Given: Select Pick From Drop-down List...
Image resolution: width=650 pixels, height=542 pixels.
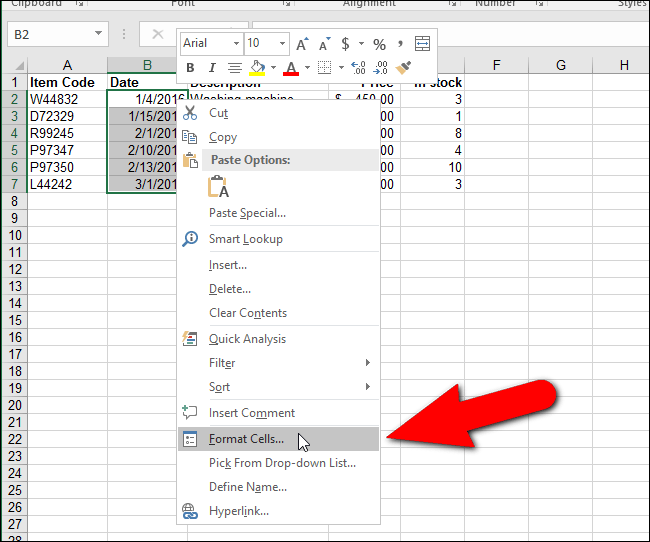Looking at the screenshot, I should [279, 463].
